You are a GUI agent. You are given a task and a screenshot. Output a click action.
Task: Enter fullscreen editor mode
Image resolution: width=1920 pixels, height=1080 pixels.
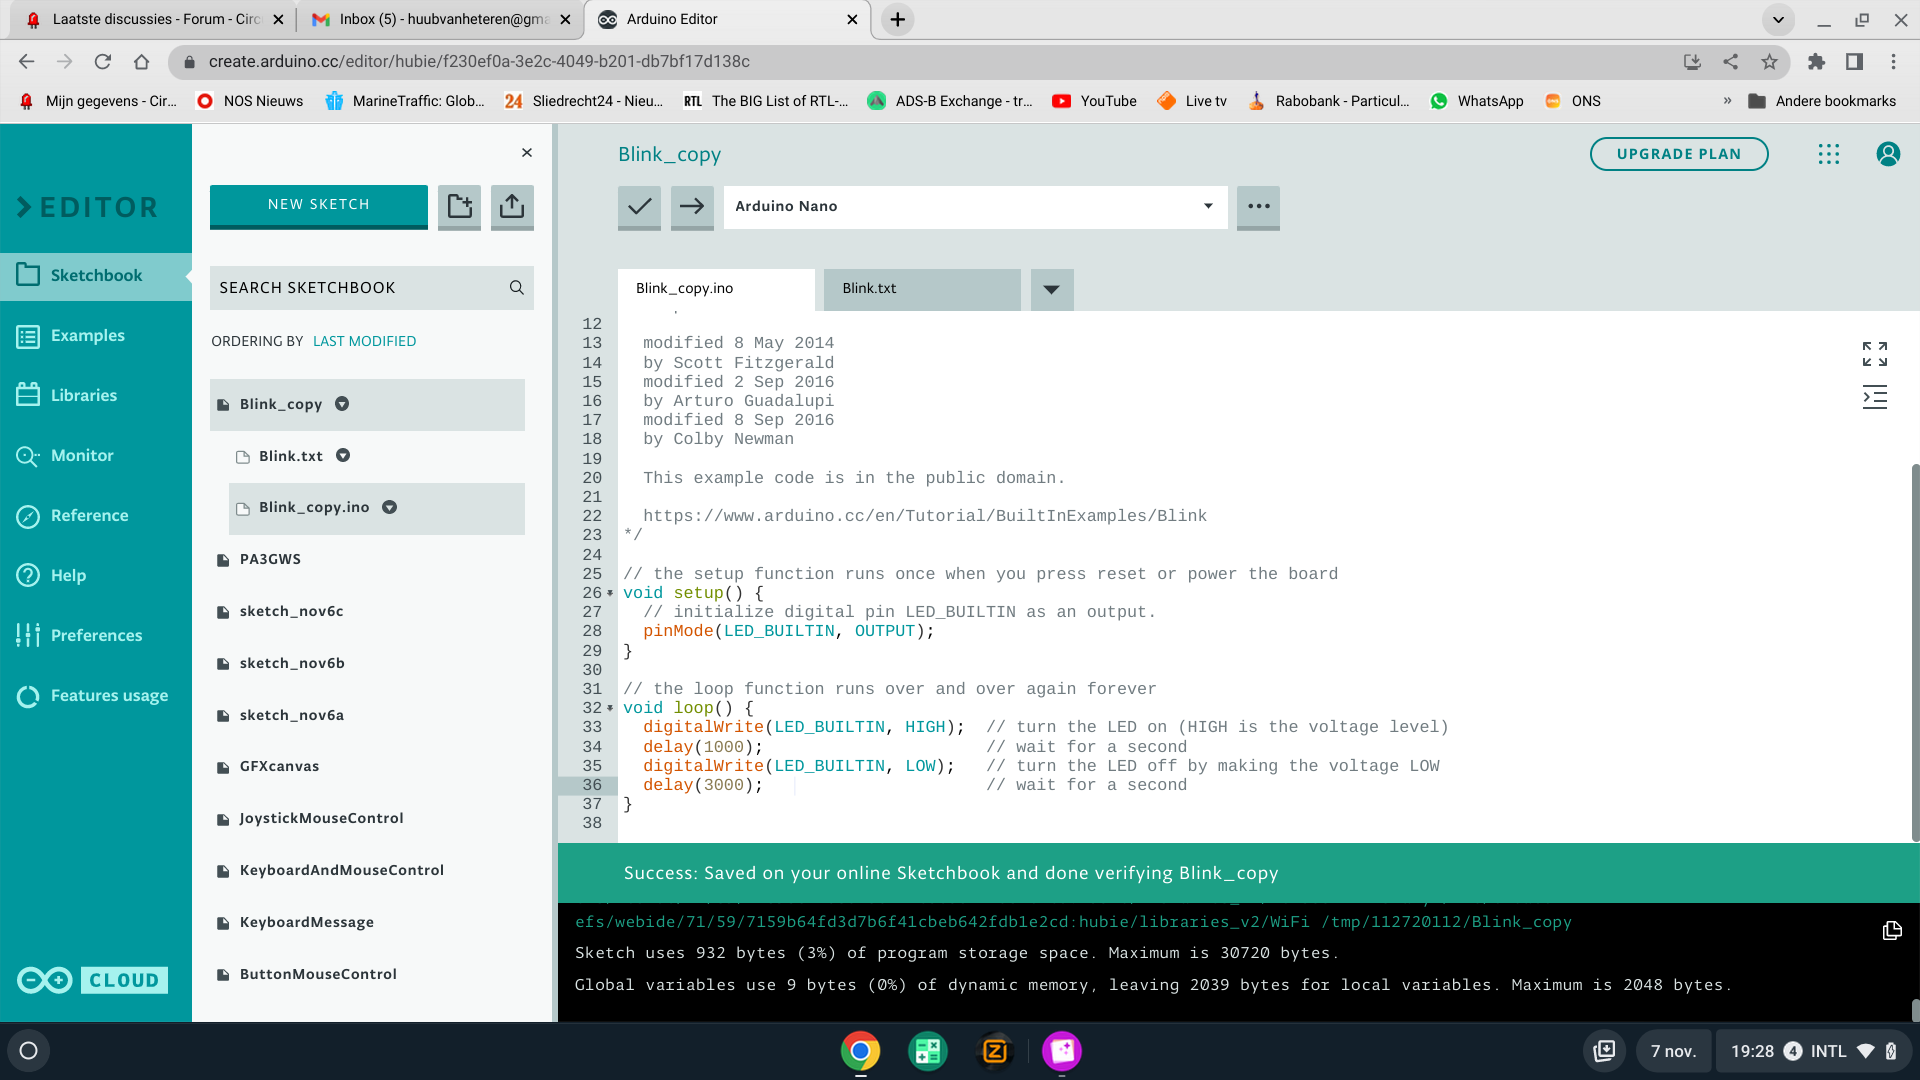[1875, 354]
